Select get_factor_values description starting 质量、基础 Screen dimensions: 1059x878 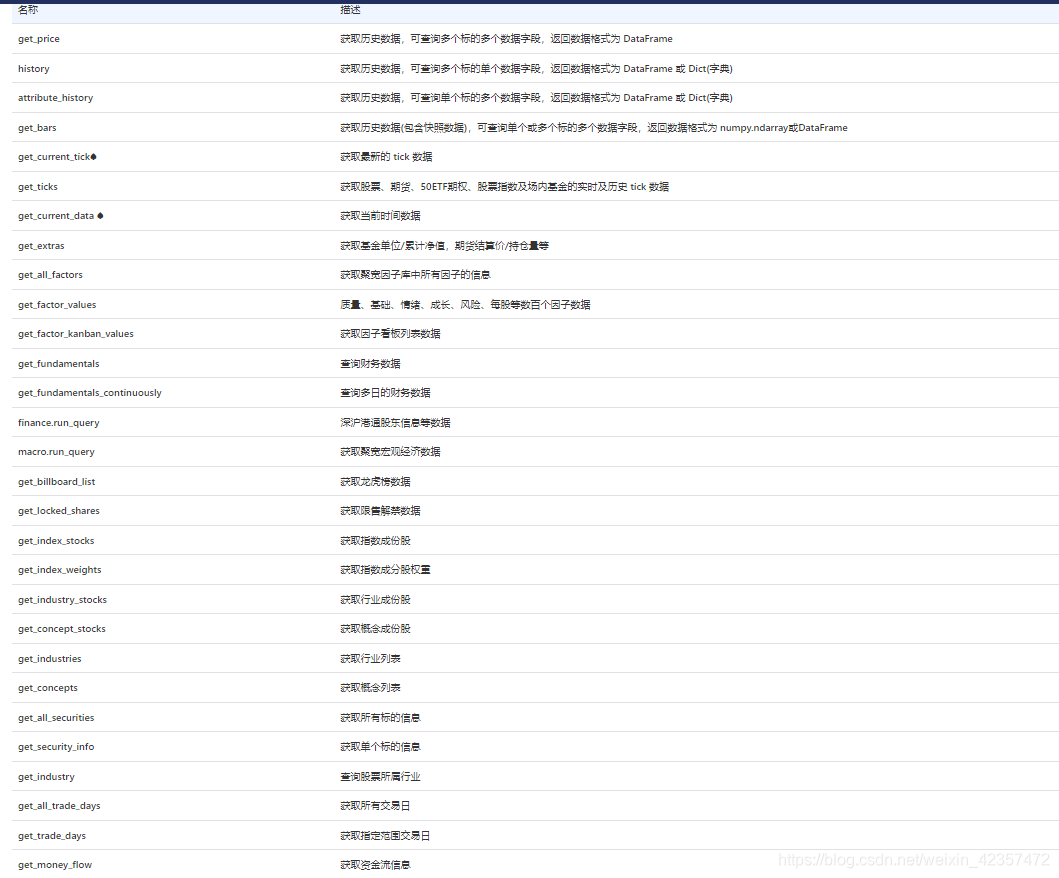click(465, 305)
